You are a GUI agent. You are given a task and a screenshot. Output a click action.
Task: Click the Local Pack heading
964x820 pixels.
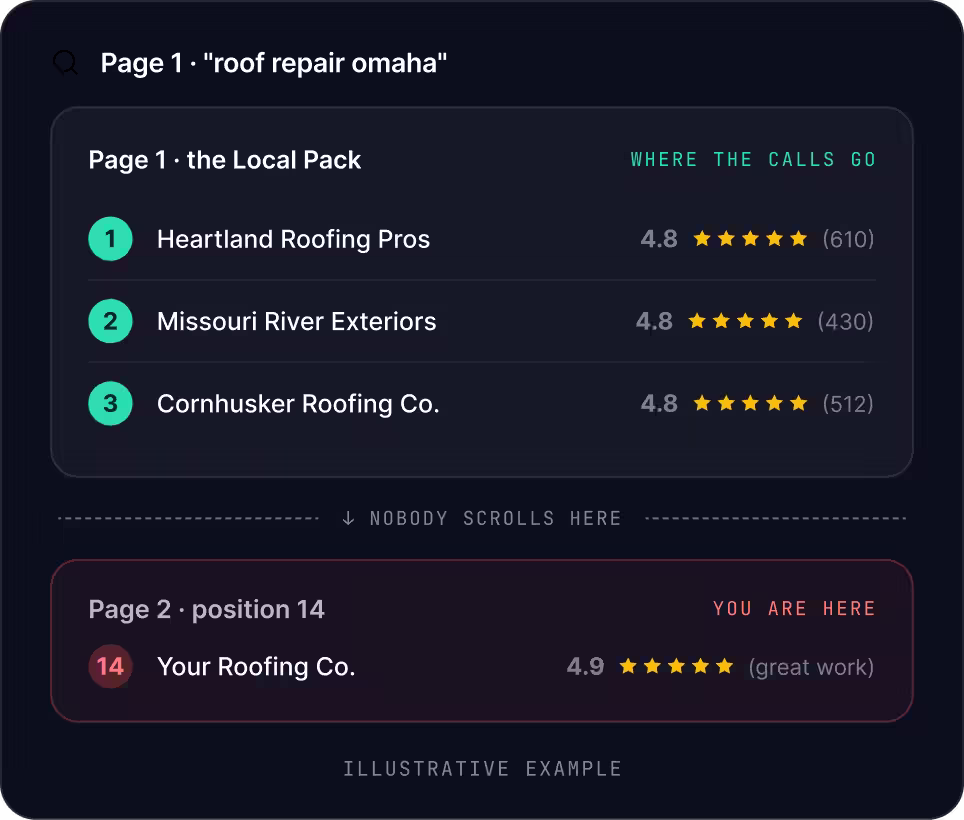[224, 160]
